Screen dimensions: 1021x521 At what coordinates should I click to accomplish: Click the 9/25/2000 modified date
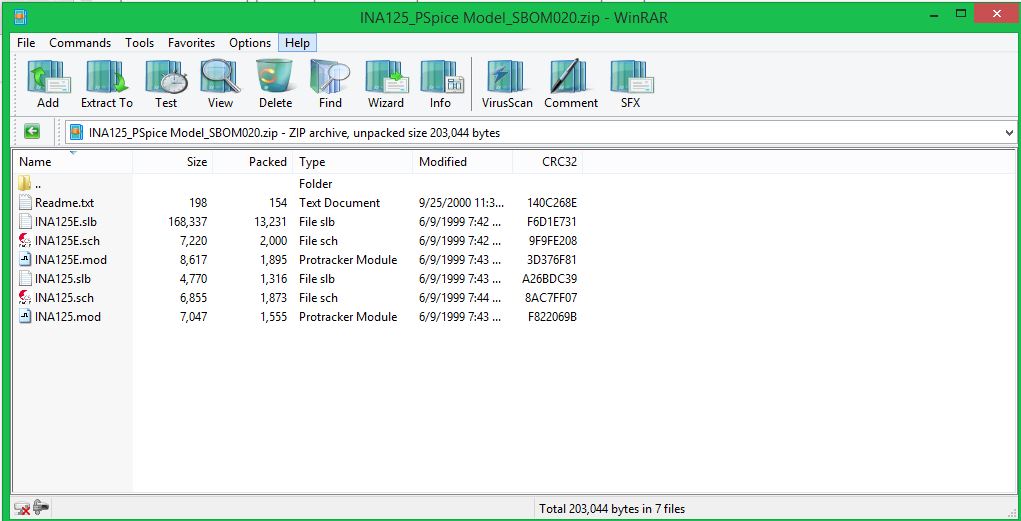[463, 203]
